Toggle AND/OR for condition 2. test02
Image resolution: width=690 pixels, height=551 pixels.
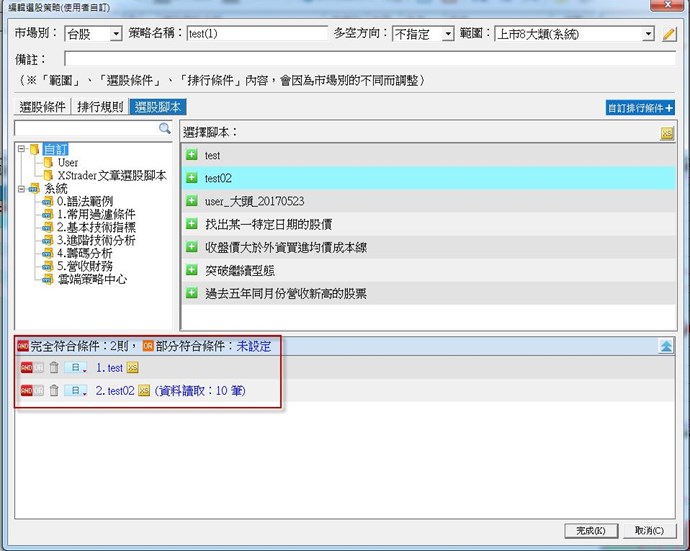click(32, 390)
